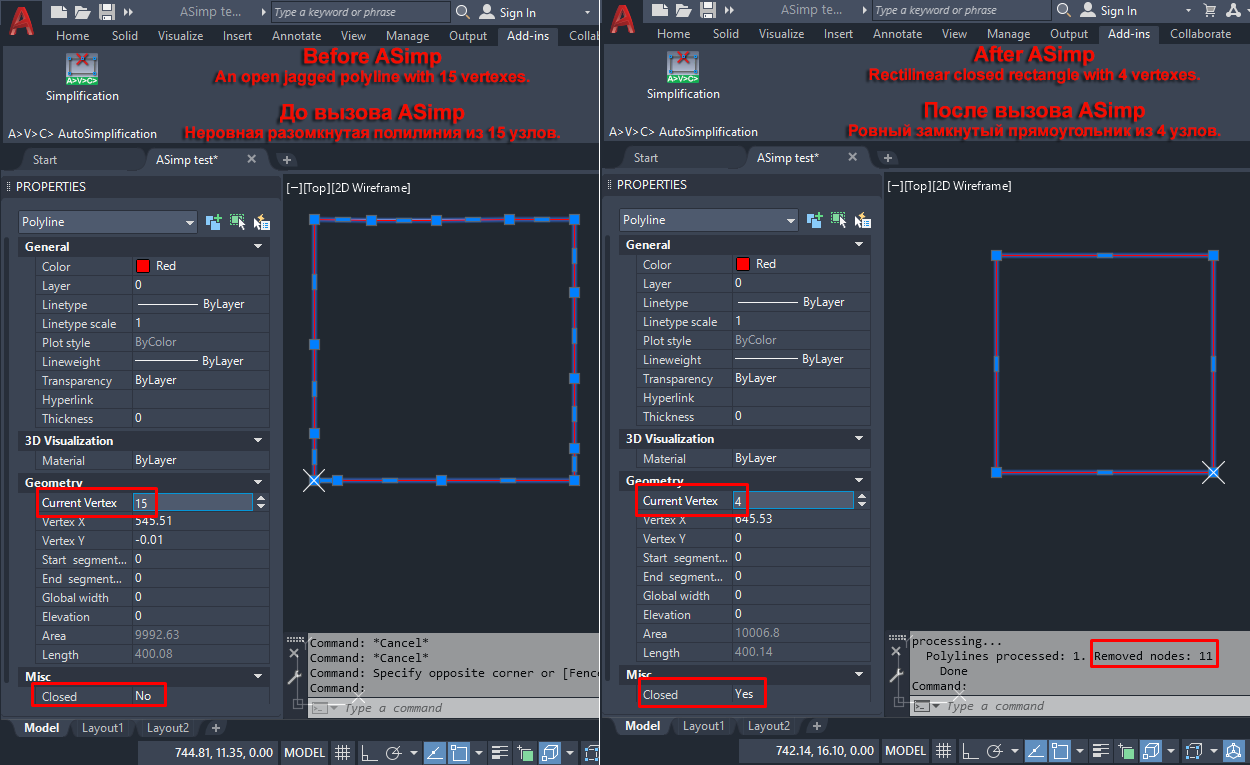This screenshot has width=1250, height=765.
Task: Click shopping cart icon in right window
Action: pos(1211,11)
